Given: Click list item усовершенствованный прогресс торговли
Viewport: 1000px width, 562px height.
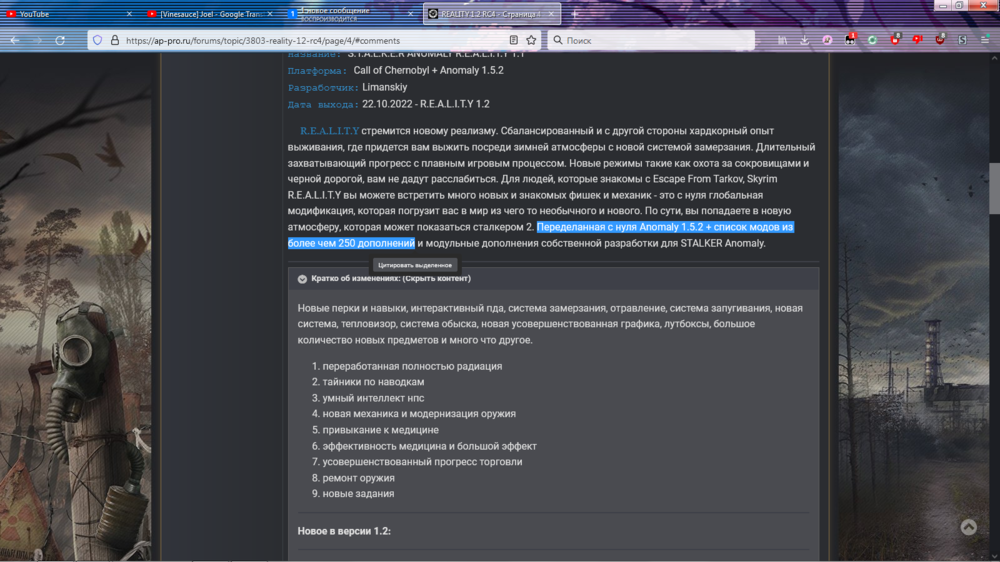Looking at the screenshot, I should coord(422,462).
